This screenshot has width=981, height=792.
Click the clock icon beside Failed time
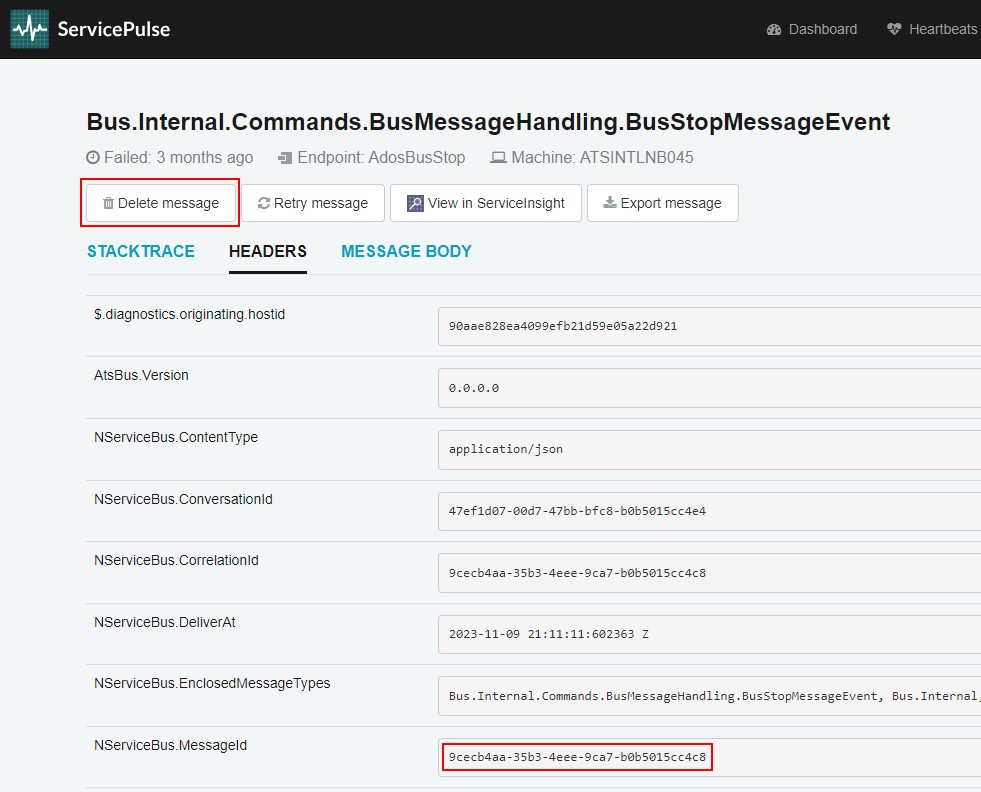(93, 158)
